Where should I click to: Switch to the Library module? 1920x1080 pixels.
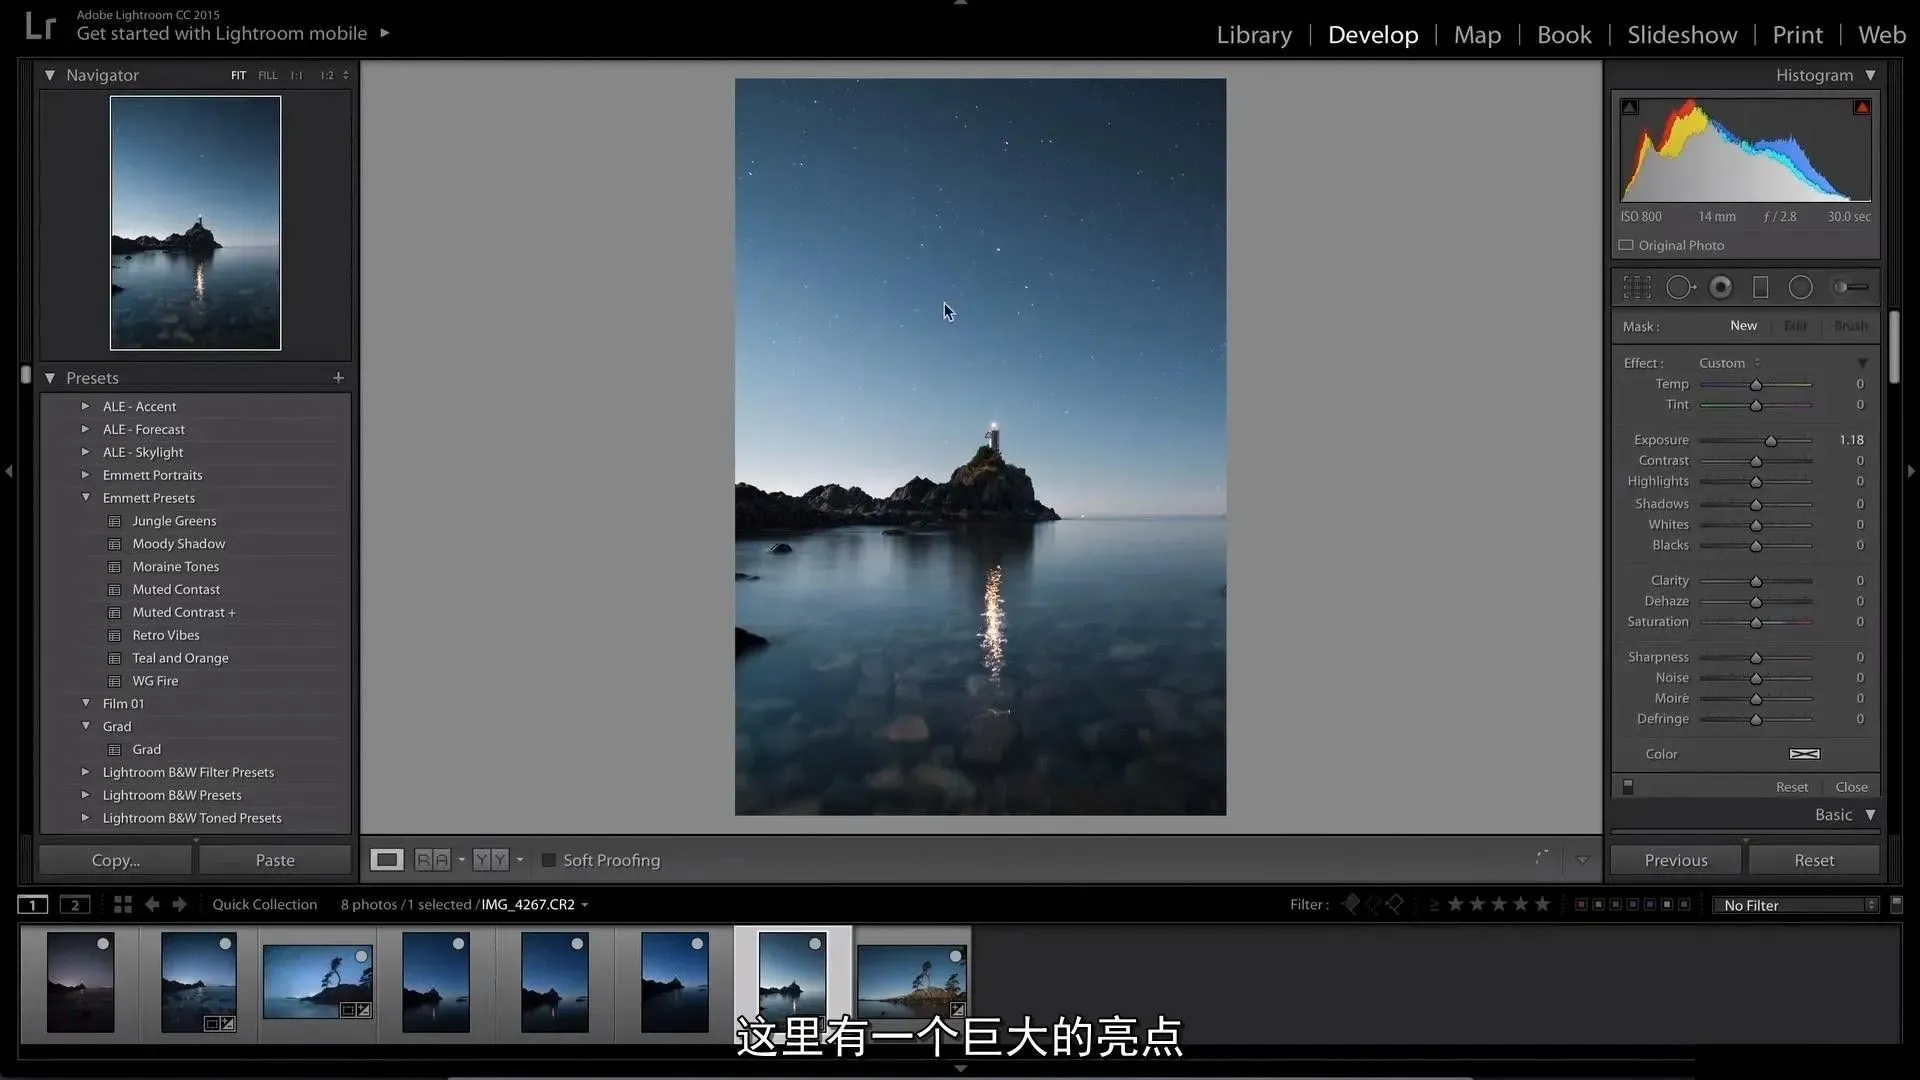pos(1254,35)
